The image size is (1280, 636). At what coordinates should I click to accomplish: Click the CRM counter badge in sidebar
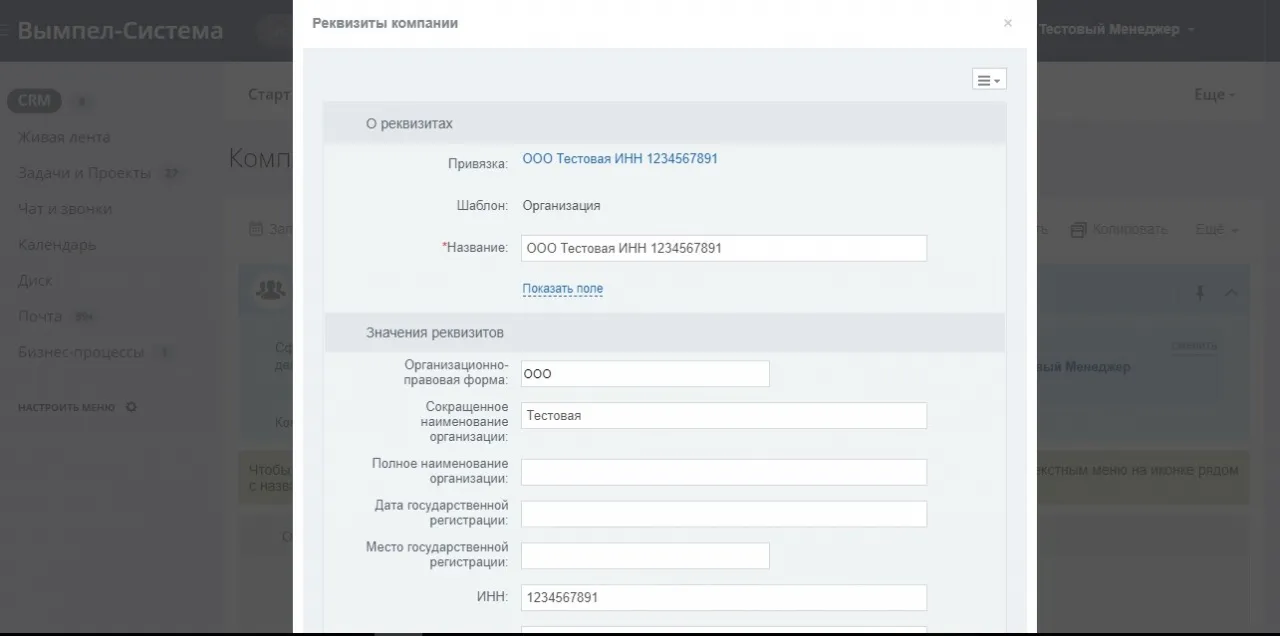[x=82, y=101]
